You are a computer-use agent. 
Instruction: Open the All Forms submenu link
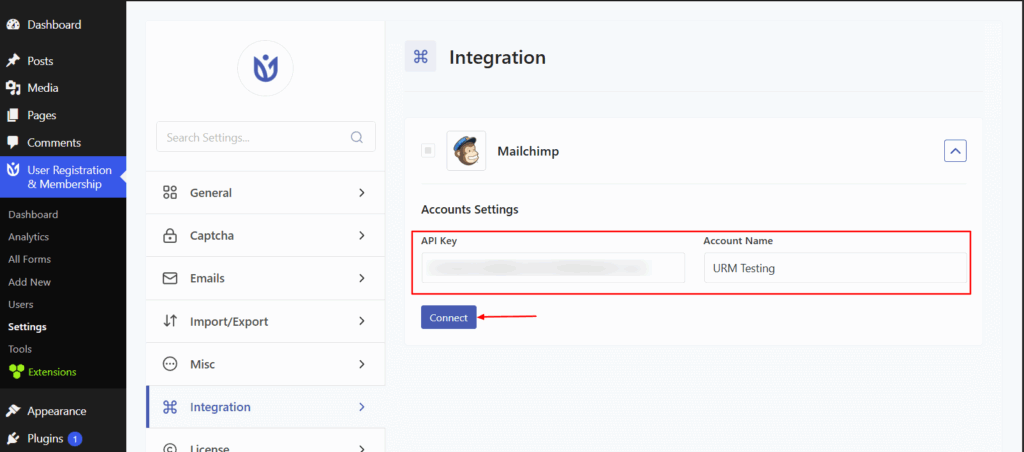tap(29, 259)
